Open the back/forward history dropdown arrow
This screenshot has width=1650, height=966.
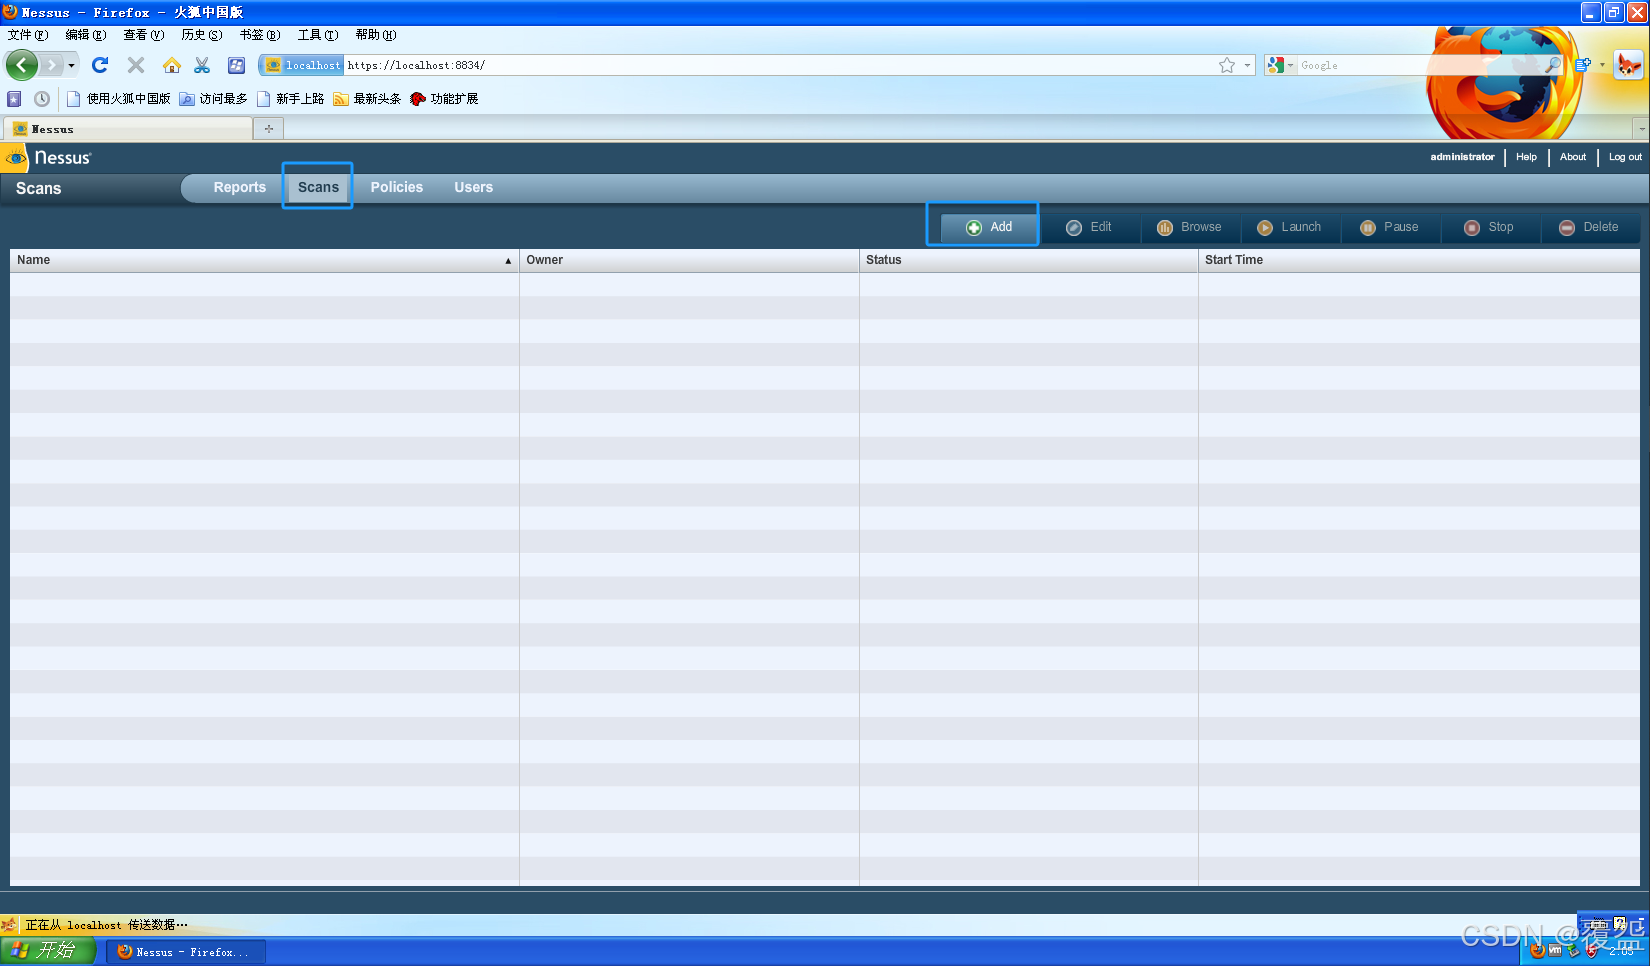click(71, 65)
